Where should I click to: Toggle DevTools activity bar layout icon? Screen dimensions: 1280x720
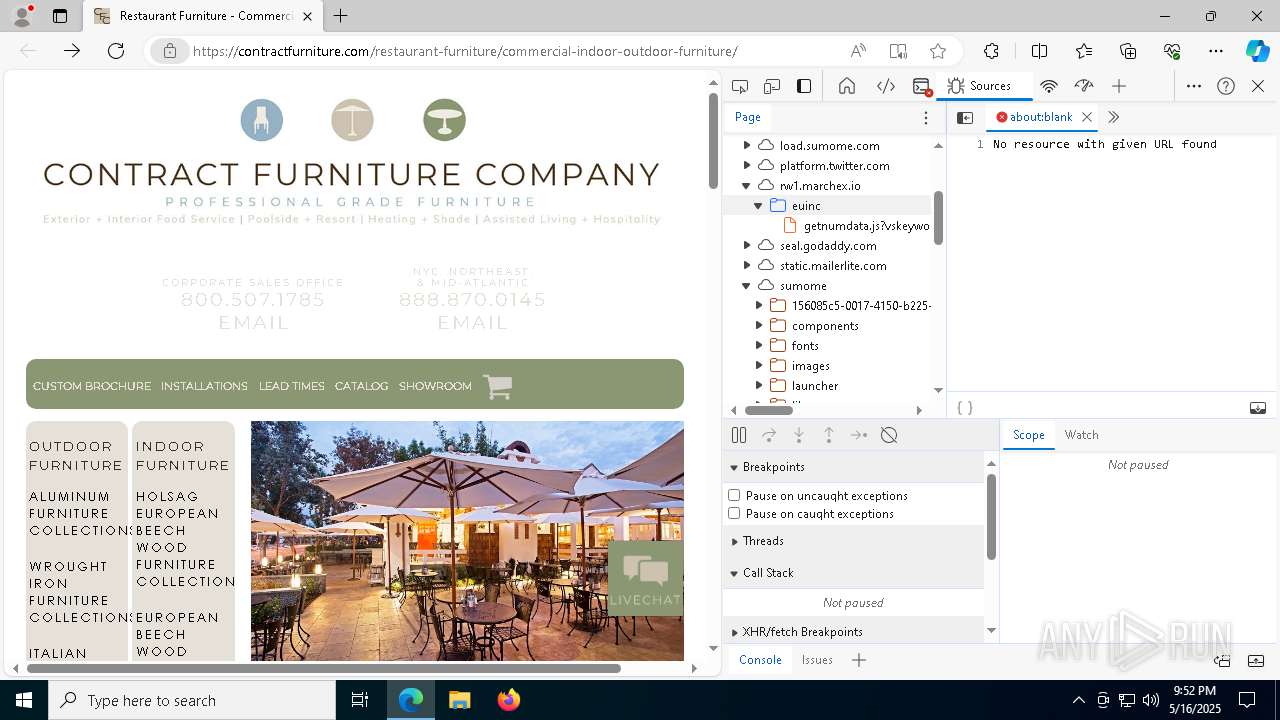point(804,86)
